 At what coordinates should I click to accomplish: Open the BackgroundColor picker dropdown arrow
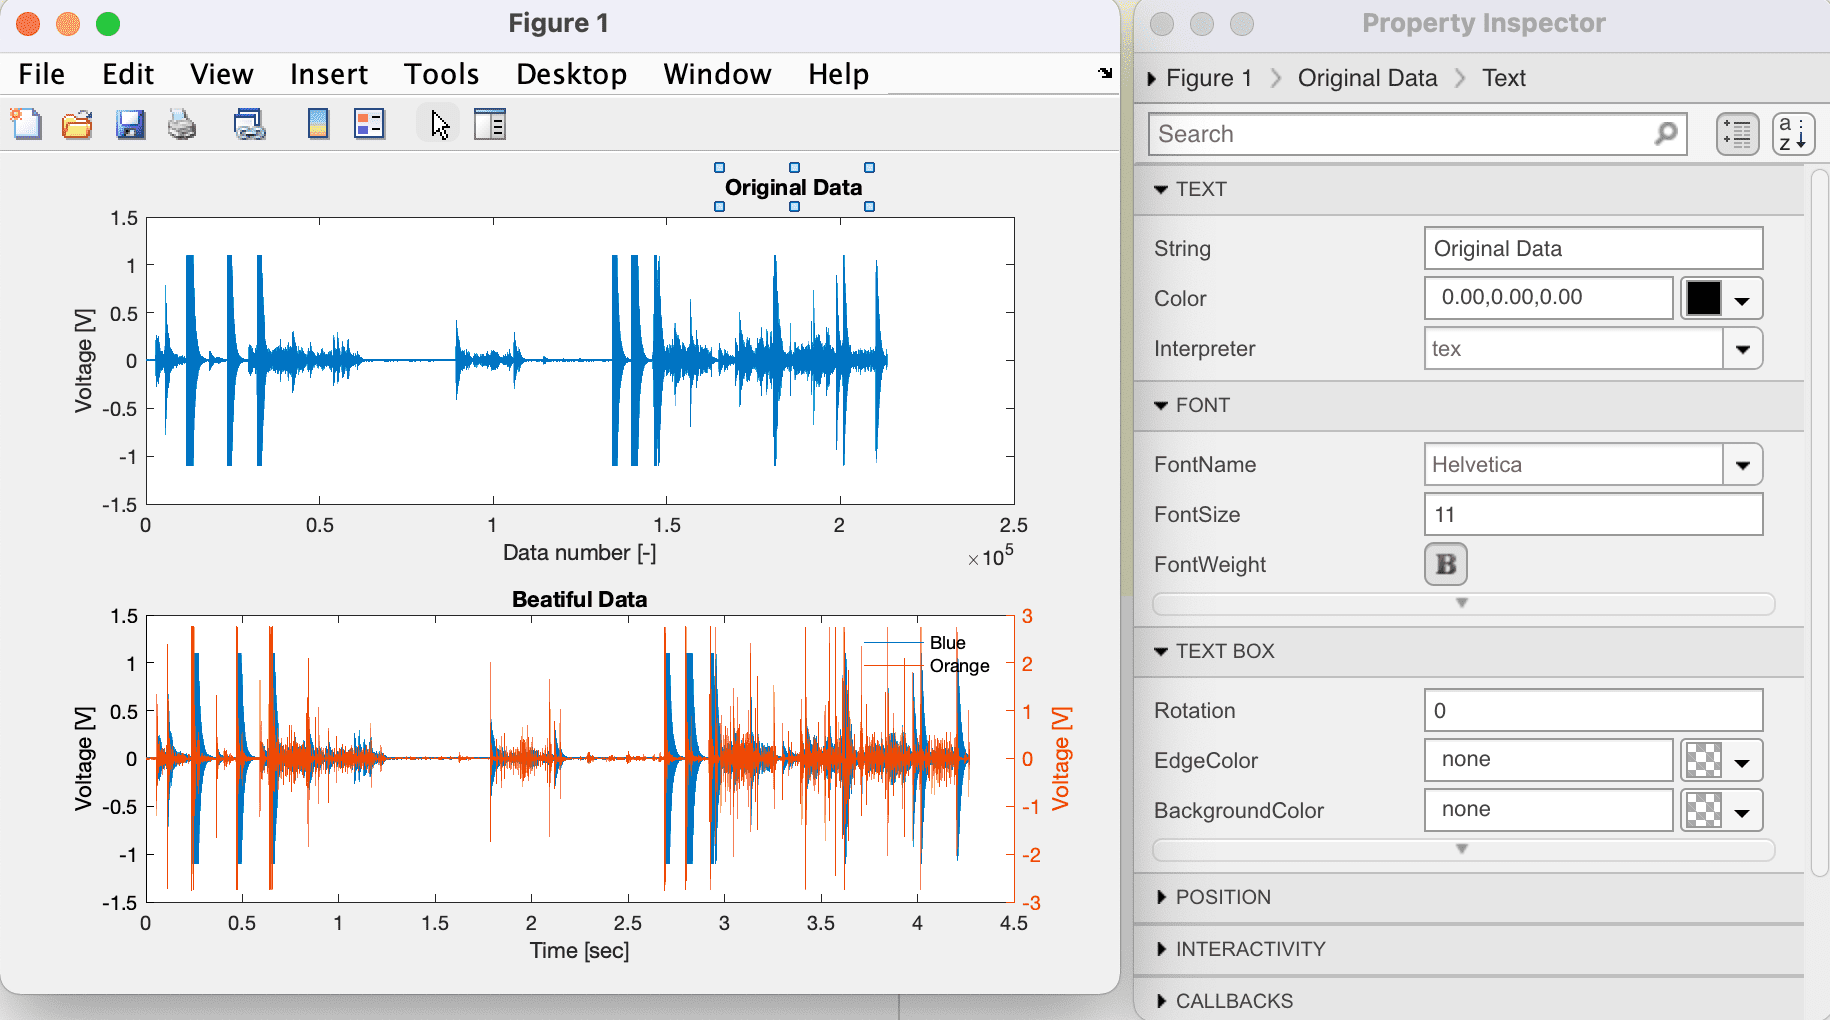[1743, 811]
